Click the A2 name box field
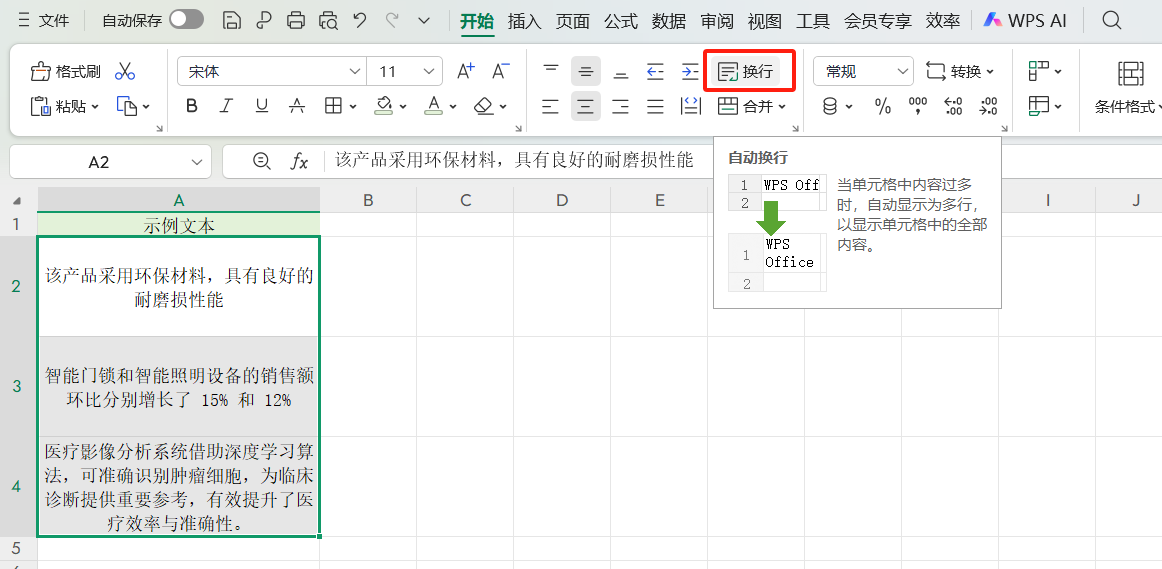The height and width of the screenshot is (569, 1162). [x=99, y=161]
